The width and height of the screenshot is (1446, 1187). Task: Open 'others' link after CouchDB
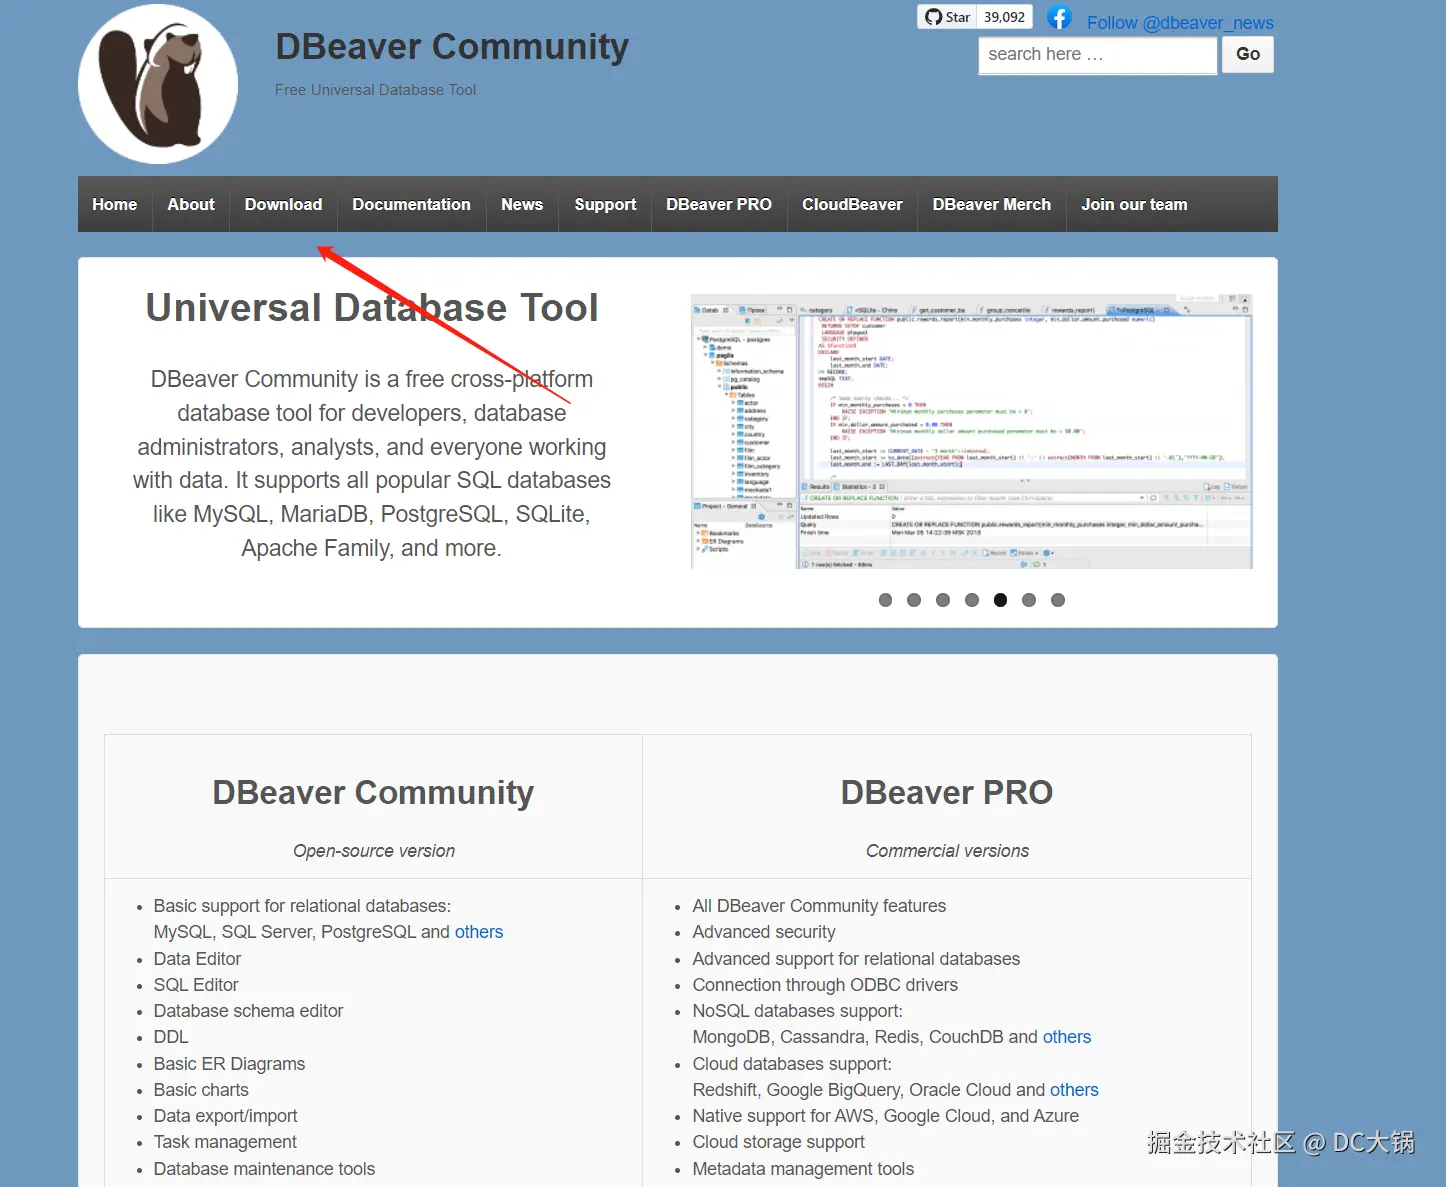click(1067, 1037)
